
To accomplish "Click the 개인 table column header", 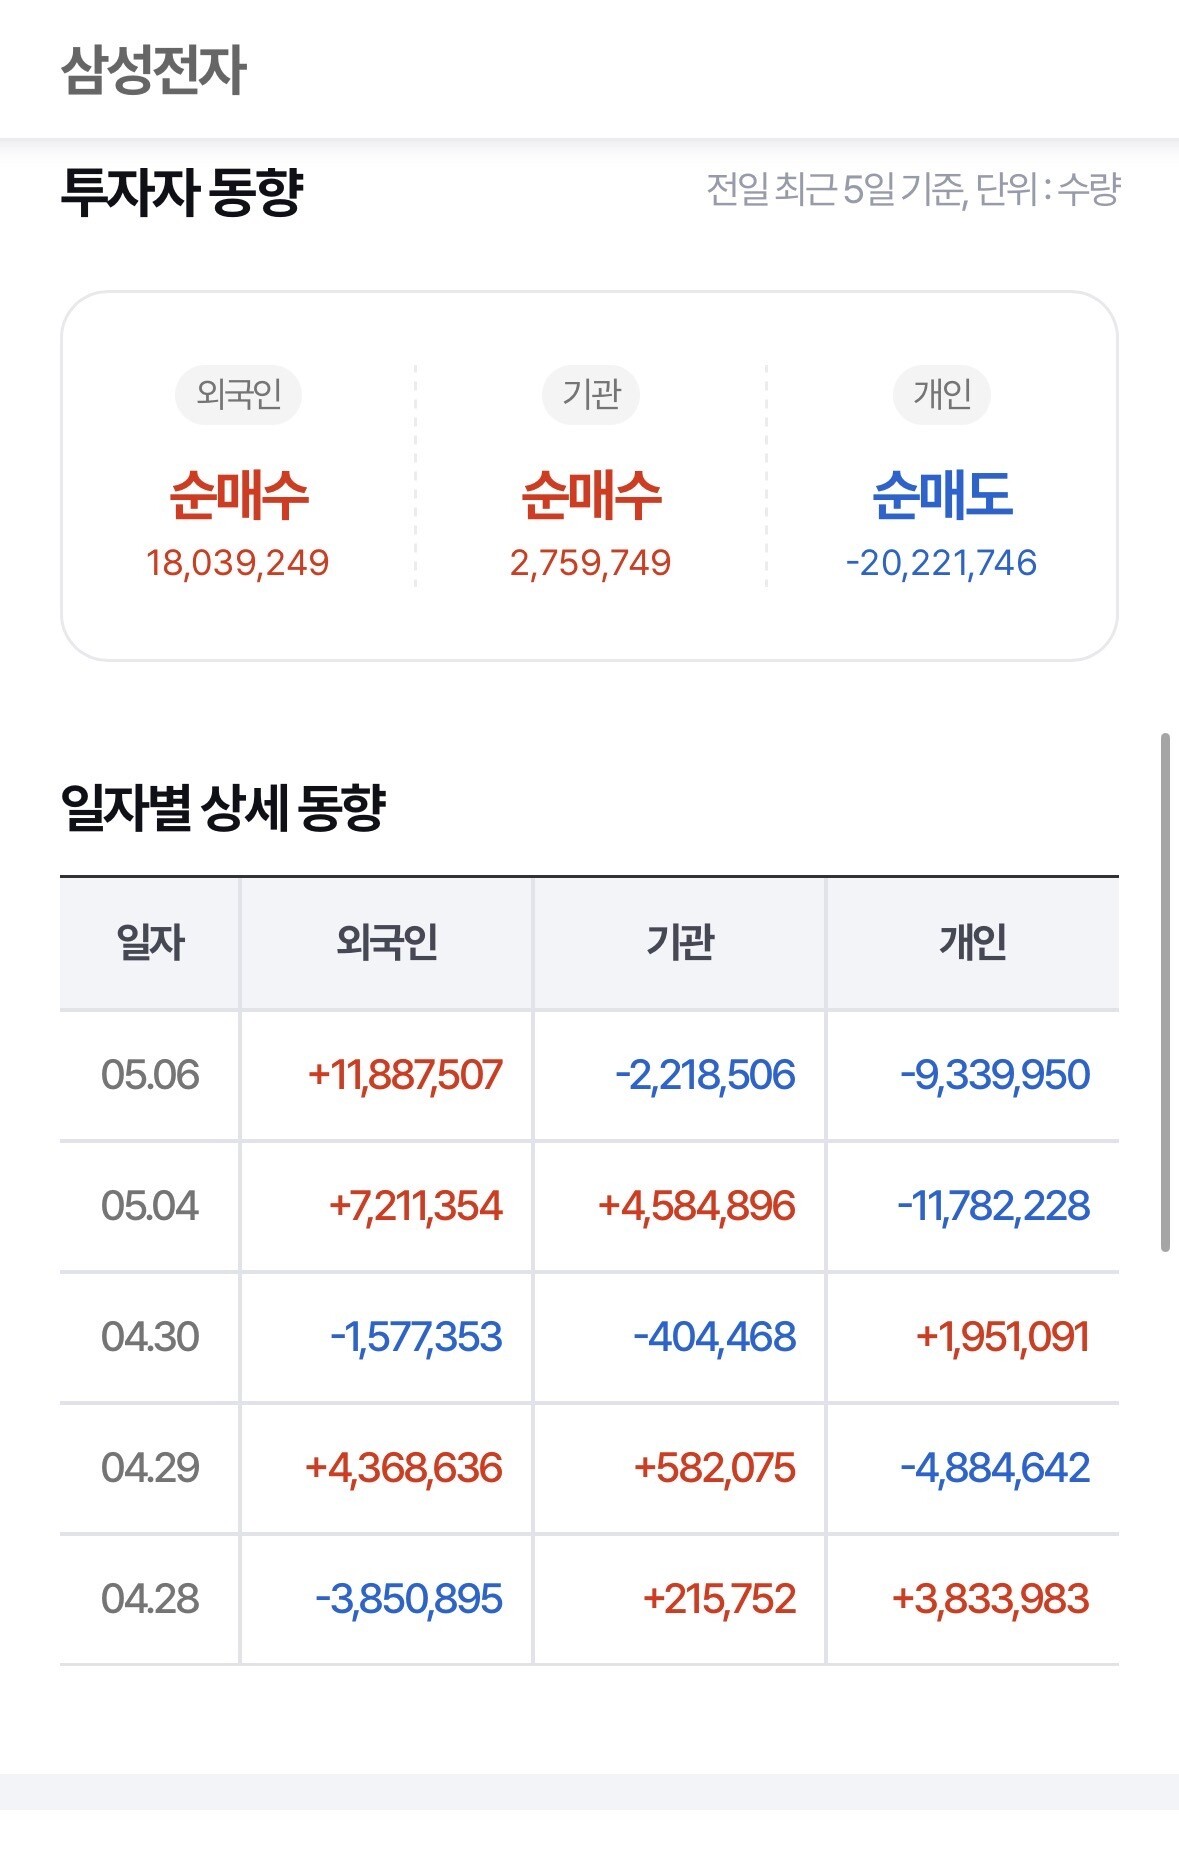I will pyautogui.click(x=973, y=943).
